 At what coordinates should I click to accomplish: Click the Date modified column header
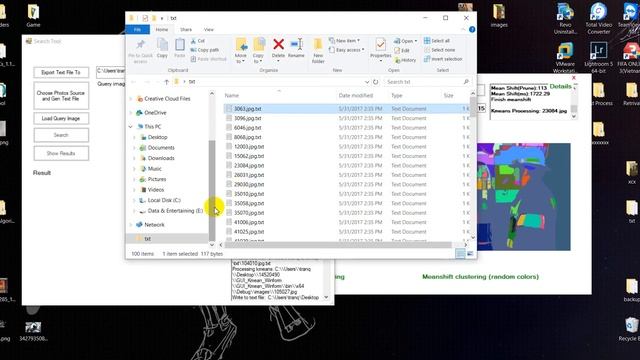point(356,96)
